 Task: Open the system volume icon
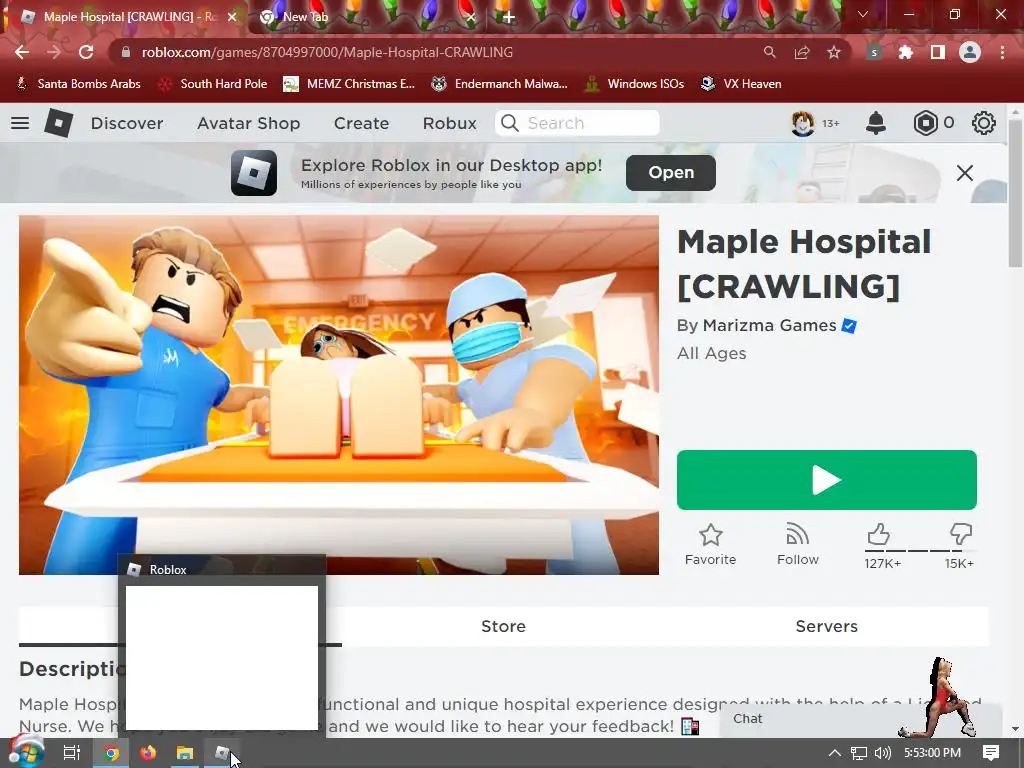tap(882, 753)
